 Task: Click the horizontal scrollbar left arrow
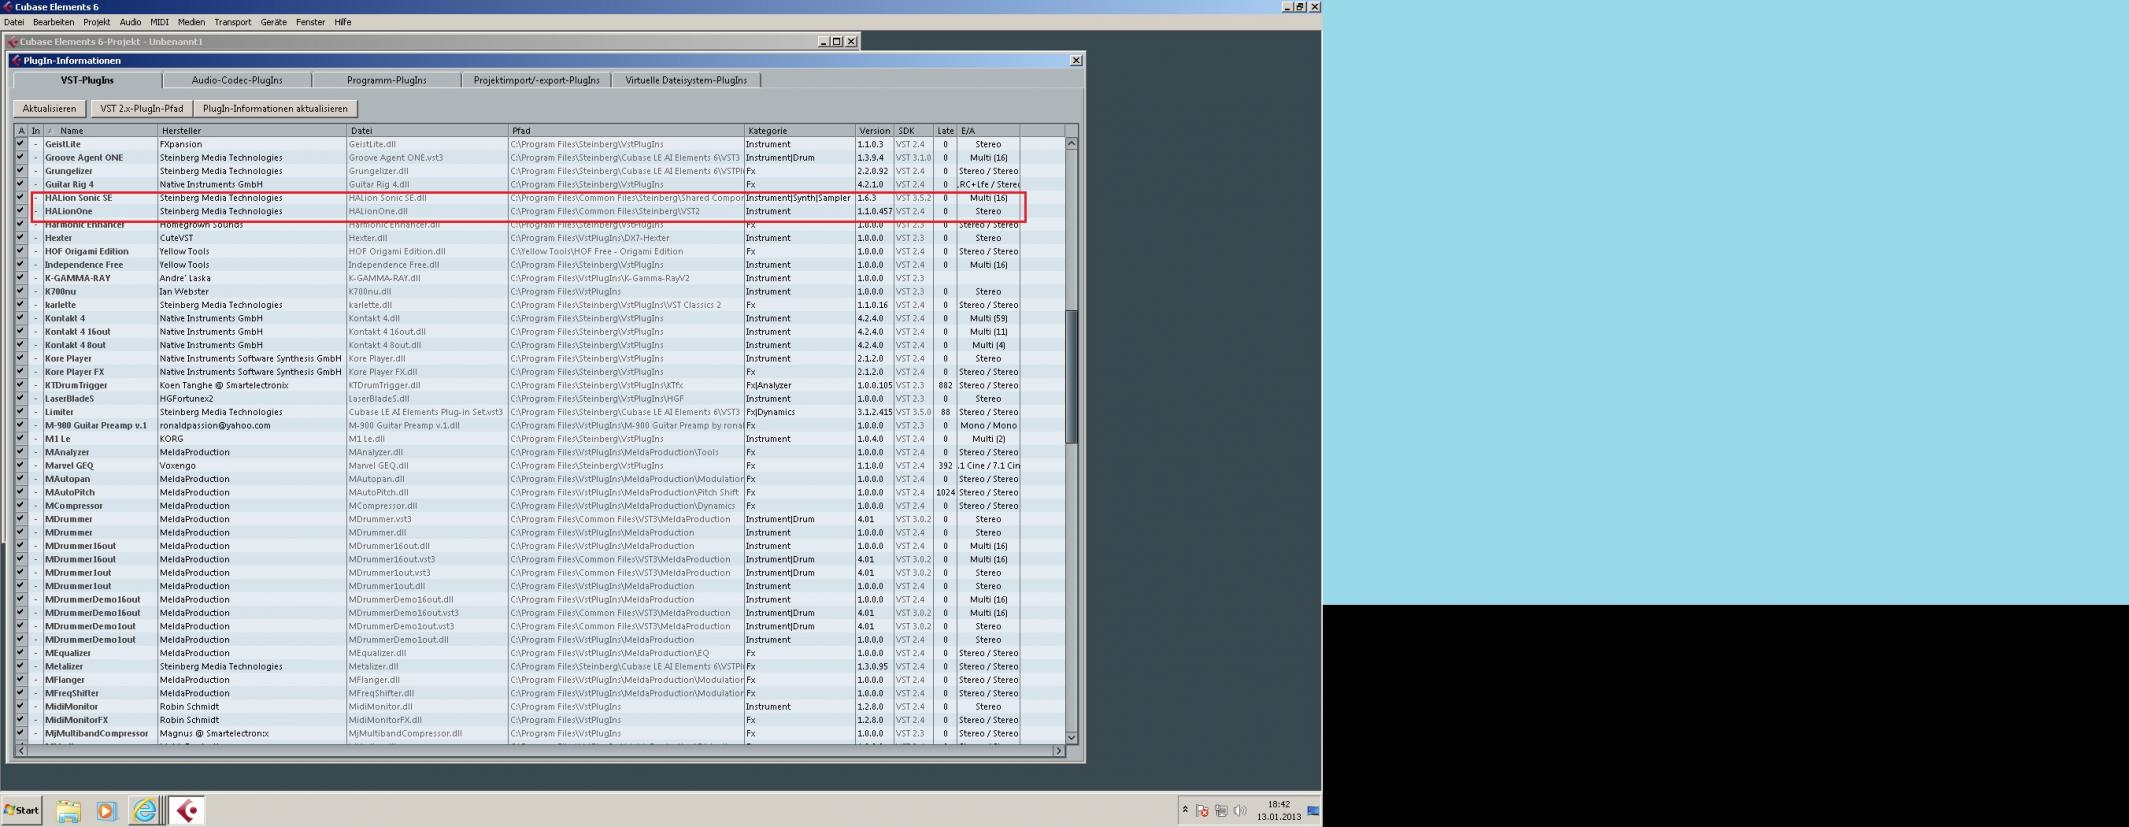point(20,750)
